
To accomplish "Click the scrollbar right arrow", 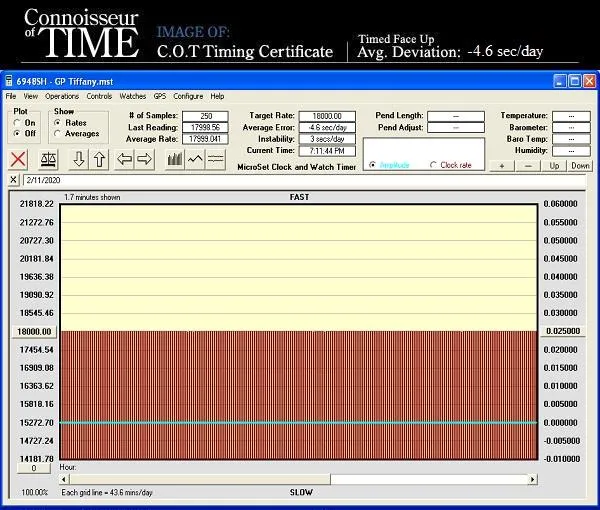I will (x=532, y=479).
